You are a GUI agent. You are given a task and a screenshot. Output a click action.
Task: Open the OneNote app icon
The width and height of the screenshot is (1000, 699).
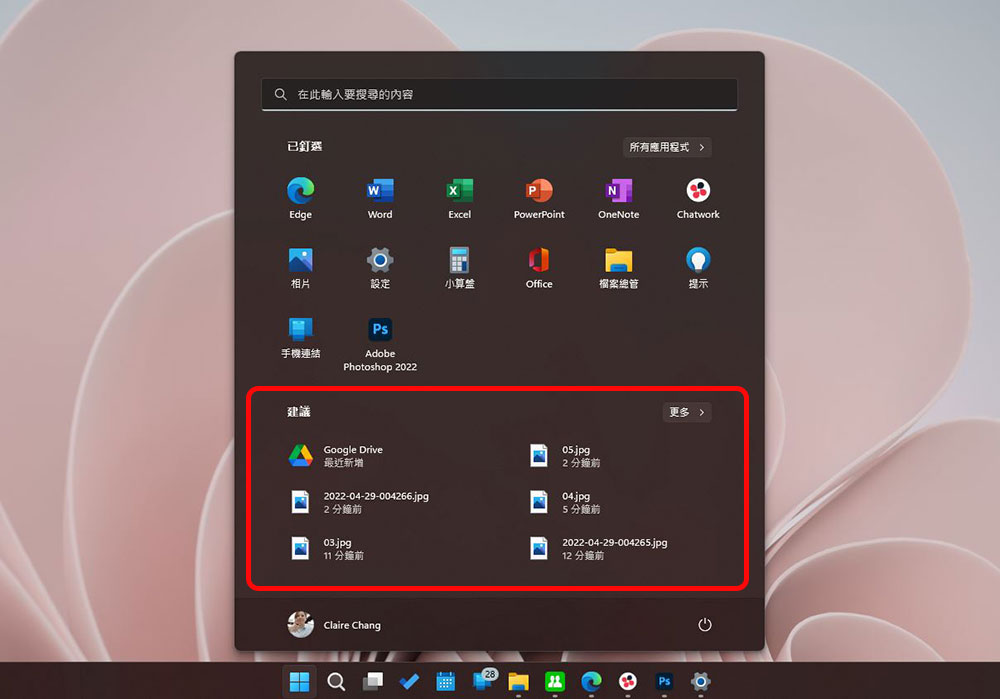pyautogui.click(x=619, y=198)
